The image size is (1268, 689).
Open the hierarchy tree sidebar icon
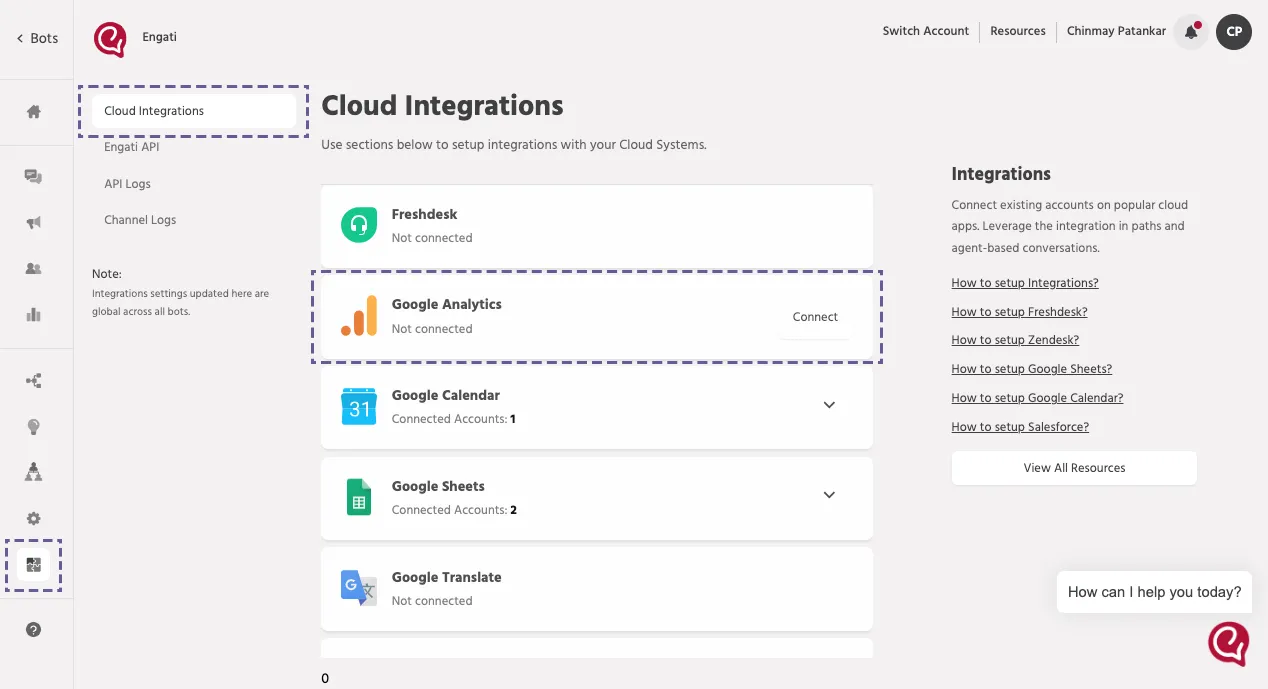(x=34, y=472)
